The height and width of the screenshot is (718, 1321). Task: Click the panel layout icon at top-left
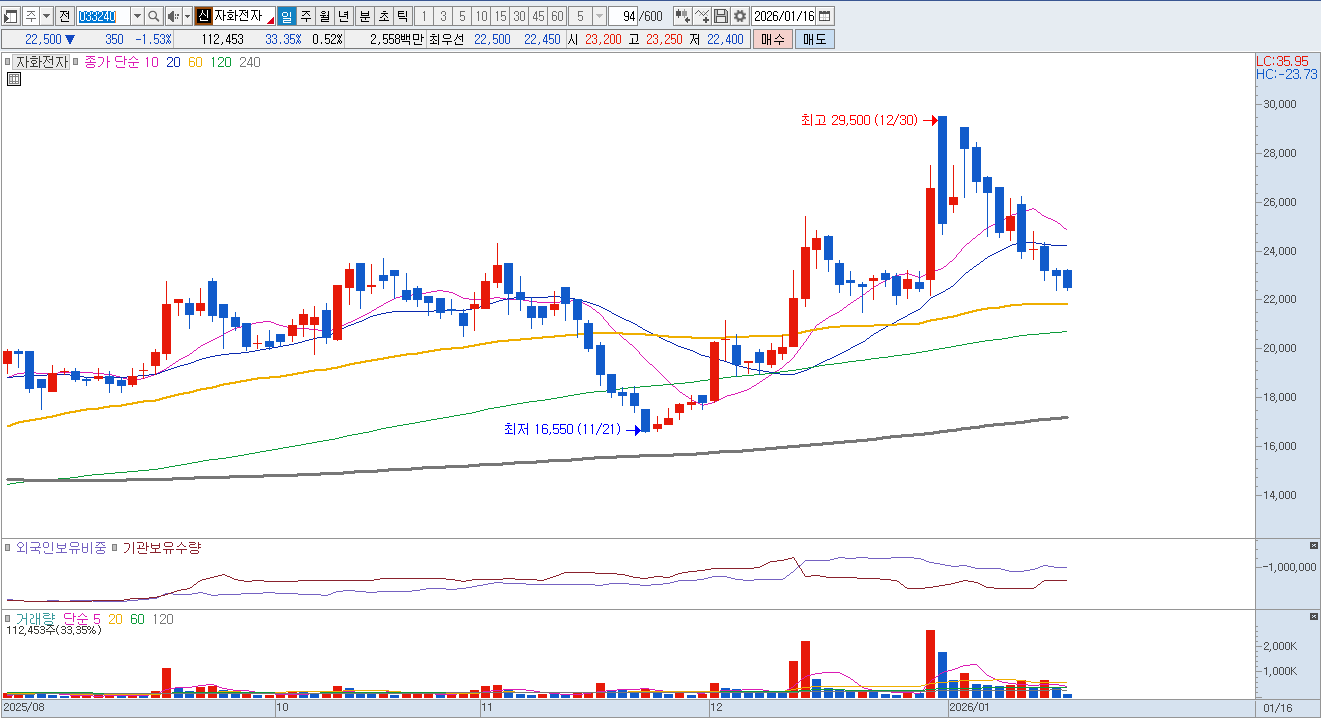click(12, 16)
